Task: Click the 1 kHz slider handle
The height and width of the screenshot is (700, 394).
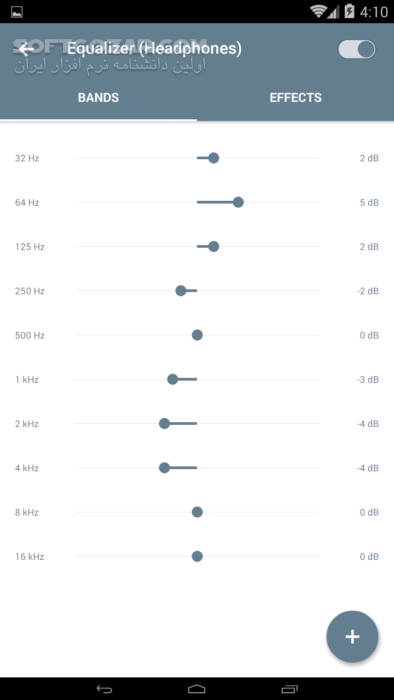Action: tap(172, 379)
